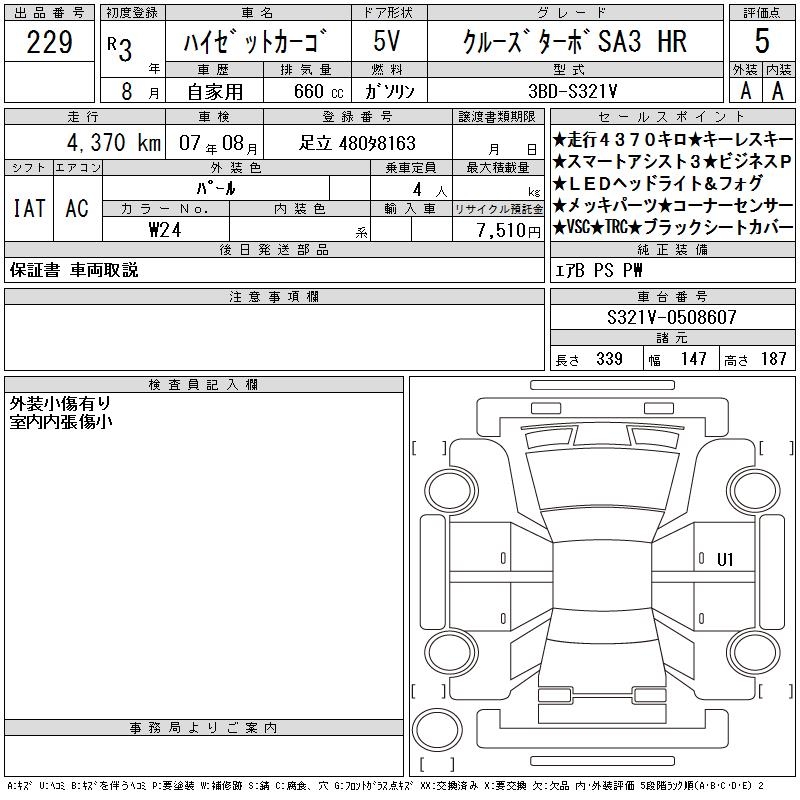Select the text 保証書 車両取説

[x=74, y=270]
